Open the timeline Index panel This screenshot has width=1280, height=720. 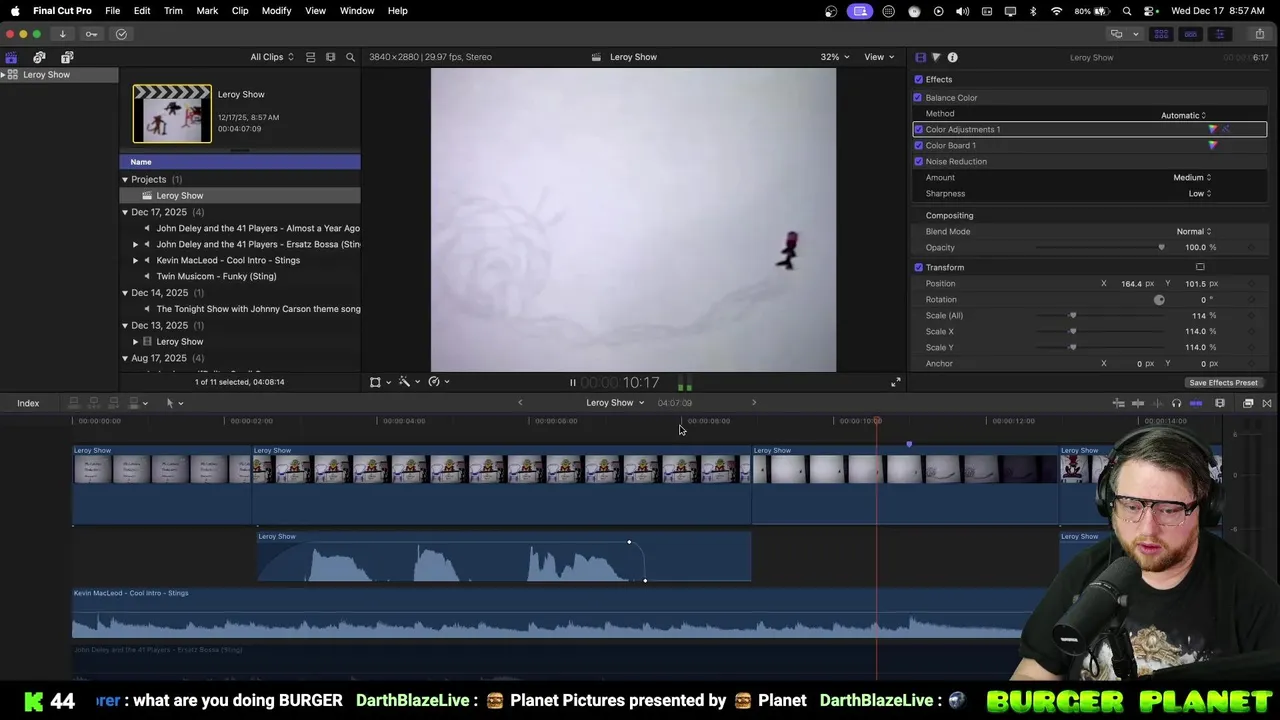click(x=28, y=403)
